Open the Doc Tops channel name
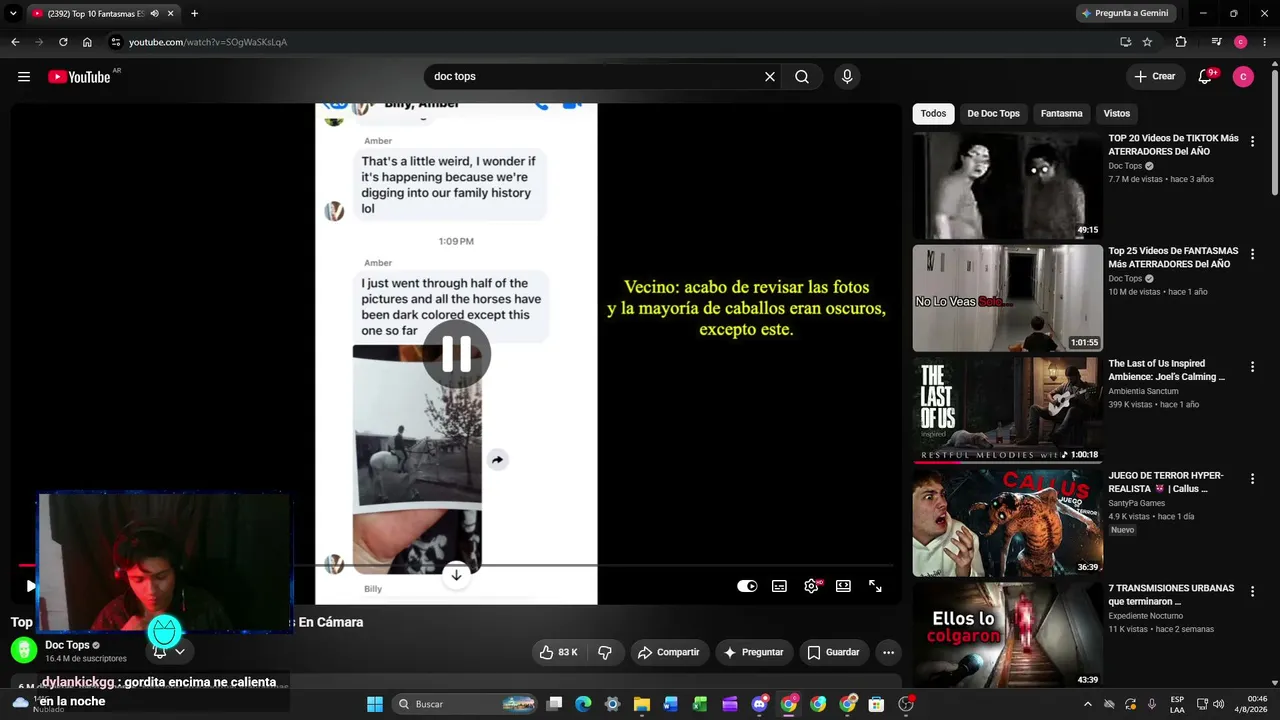The height and width of the screenshot is (720, 1280). [67, 645]
